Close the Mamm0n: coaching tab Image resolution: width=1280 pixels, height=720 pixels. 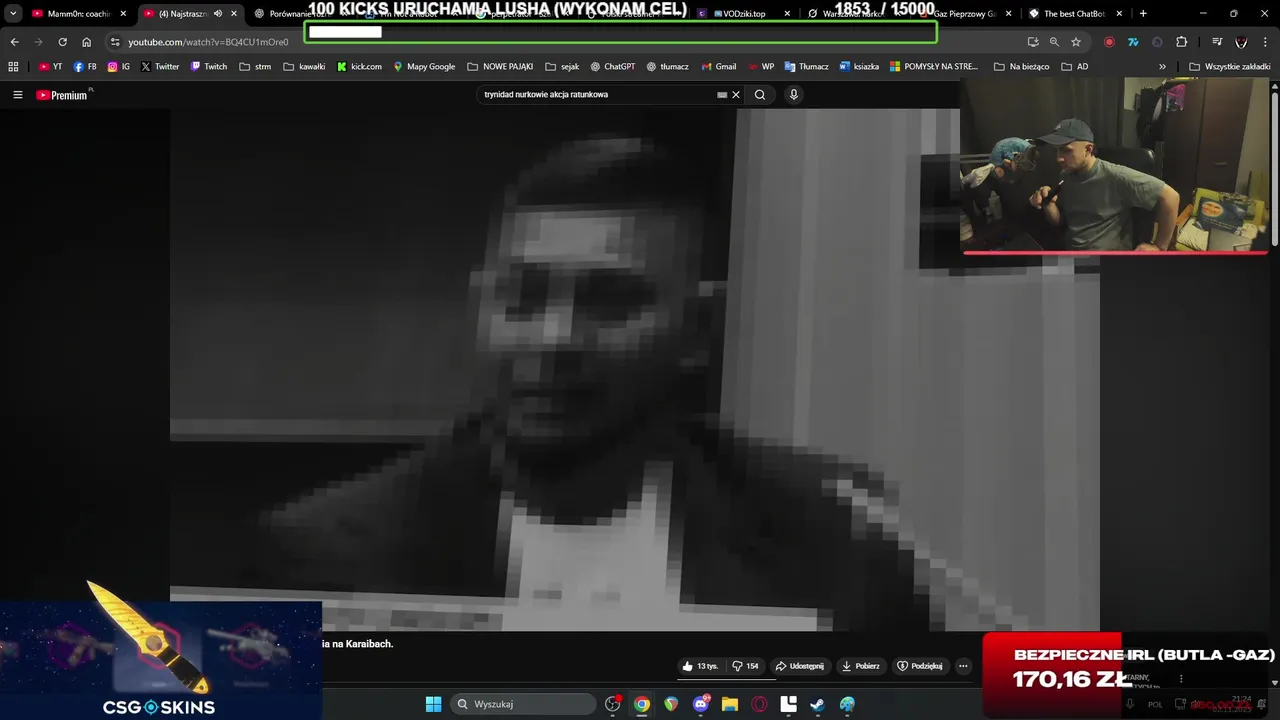(123, 14)
